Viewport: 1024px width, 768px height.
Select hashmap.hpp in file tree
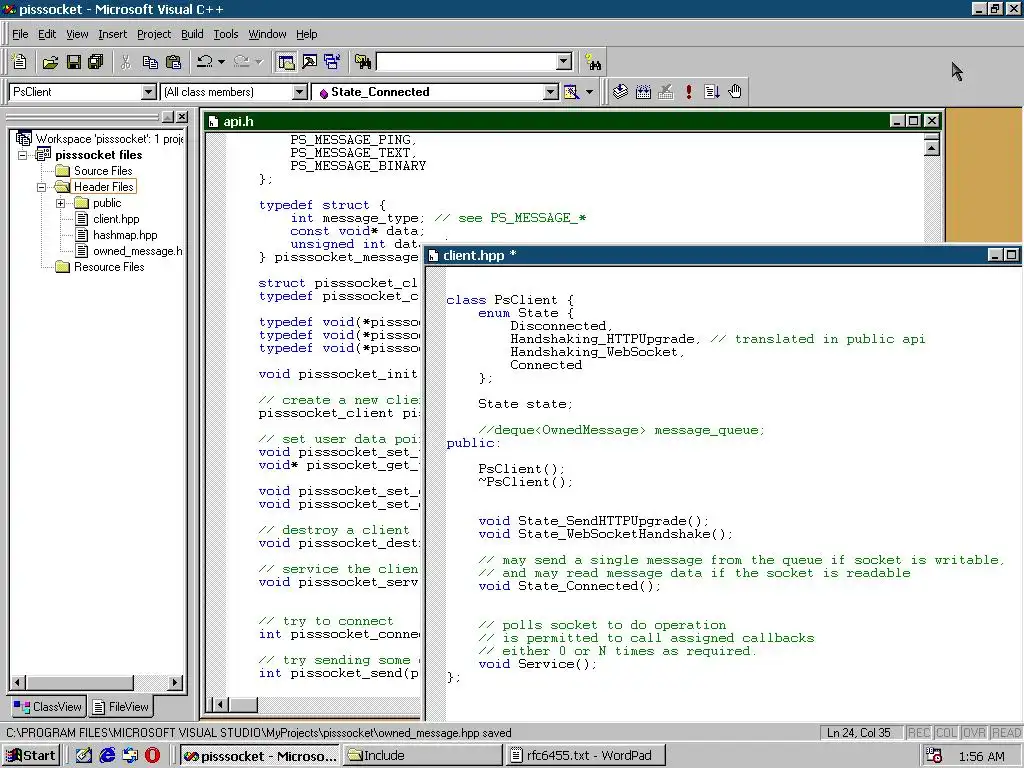point(125,235)
